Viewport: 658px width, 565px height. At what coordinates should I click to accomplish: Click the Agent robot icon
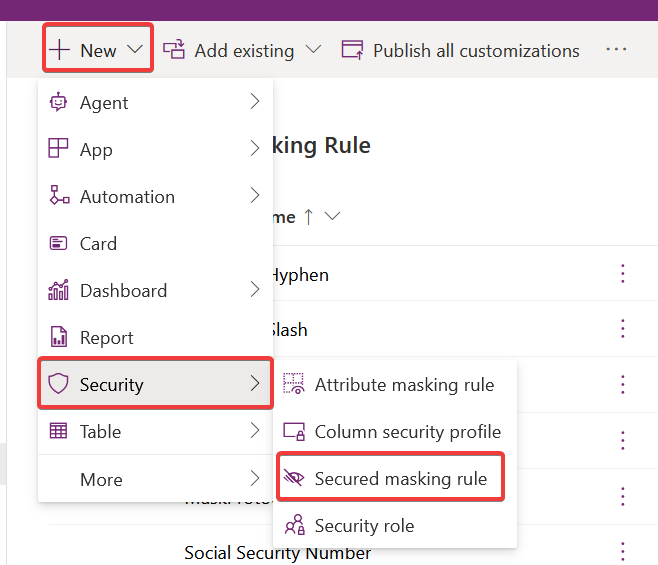tap(59, 102)
